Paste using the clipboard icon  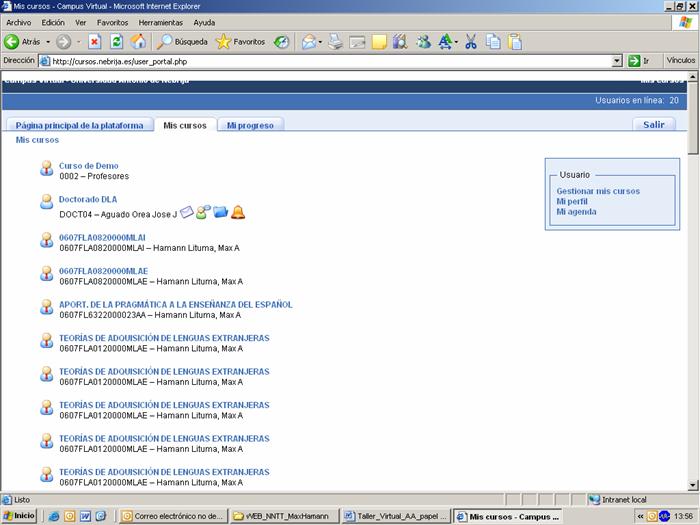515,42
